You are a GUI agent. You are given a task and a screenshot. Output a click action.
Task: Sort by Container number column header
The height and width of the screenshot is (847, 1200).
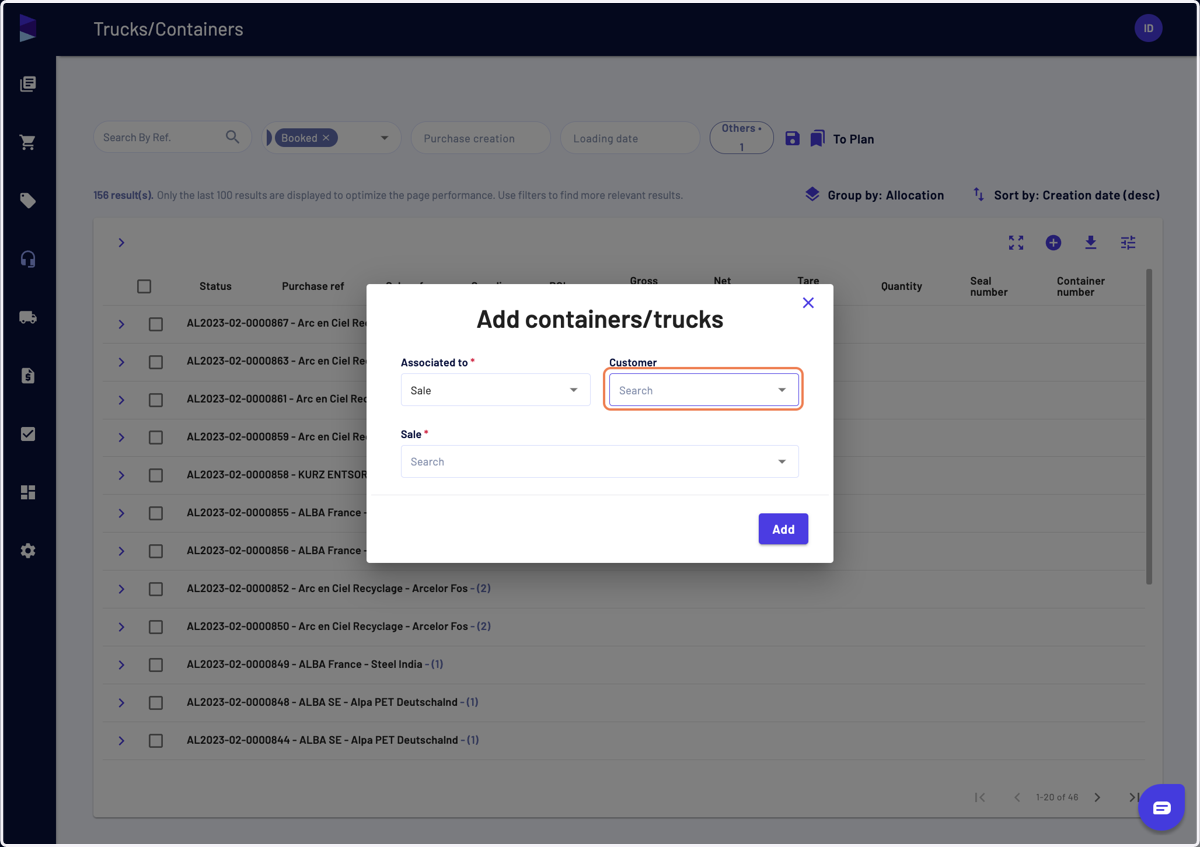[1081, 286]
